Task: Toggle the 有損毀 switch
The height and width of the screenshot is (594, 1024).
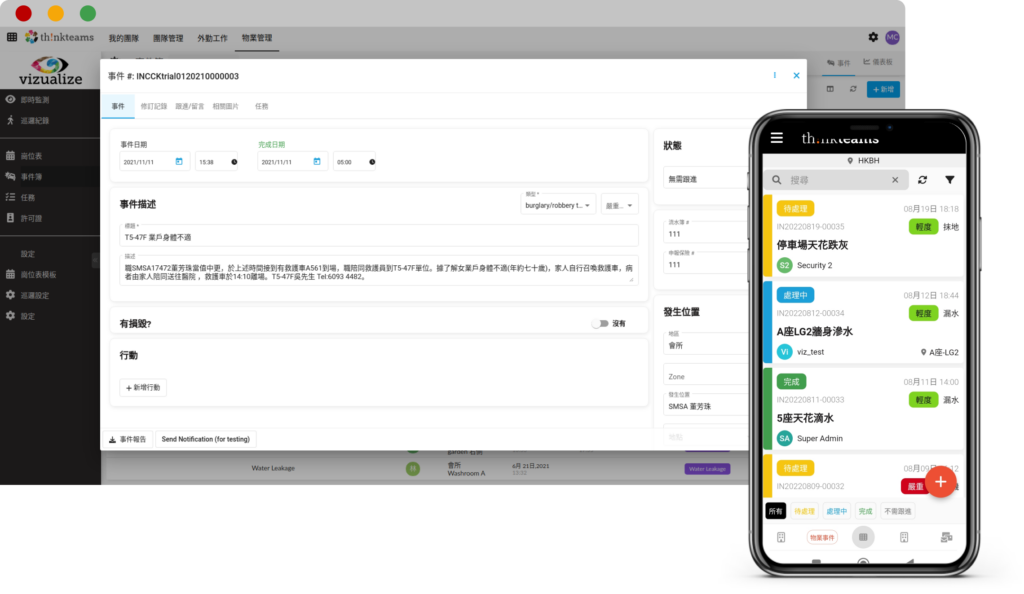Action: [x=599, y=324]
